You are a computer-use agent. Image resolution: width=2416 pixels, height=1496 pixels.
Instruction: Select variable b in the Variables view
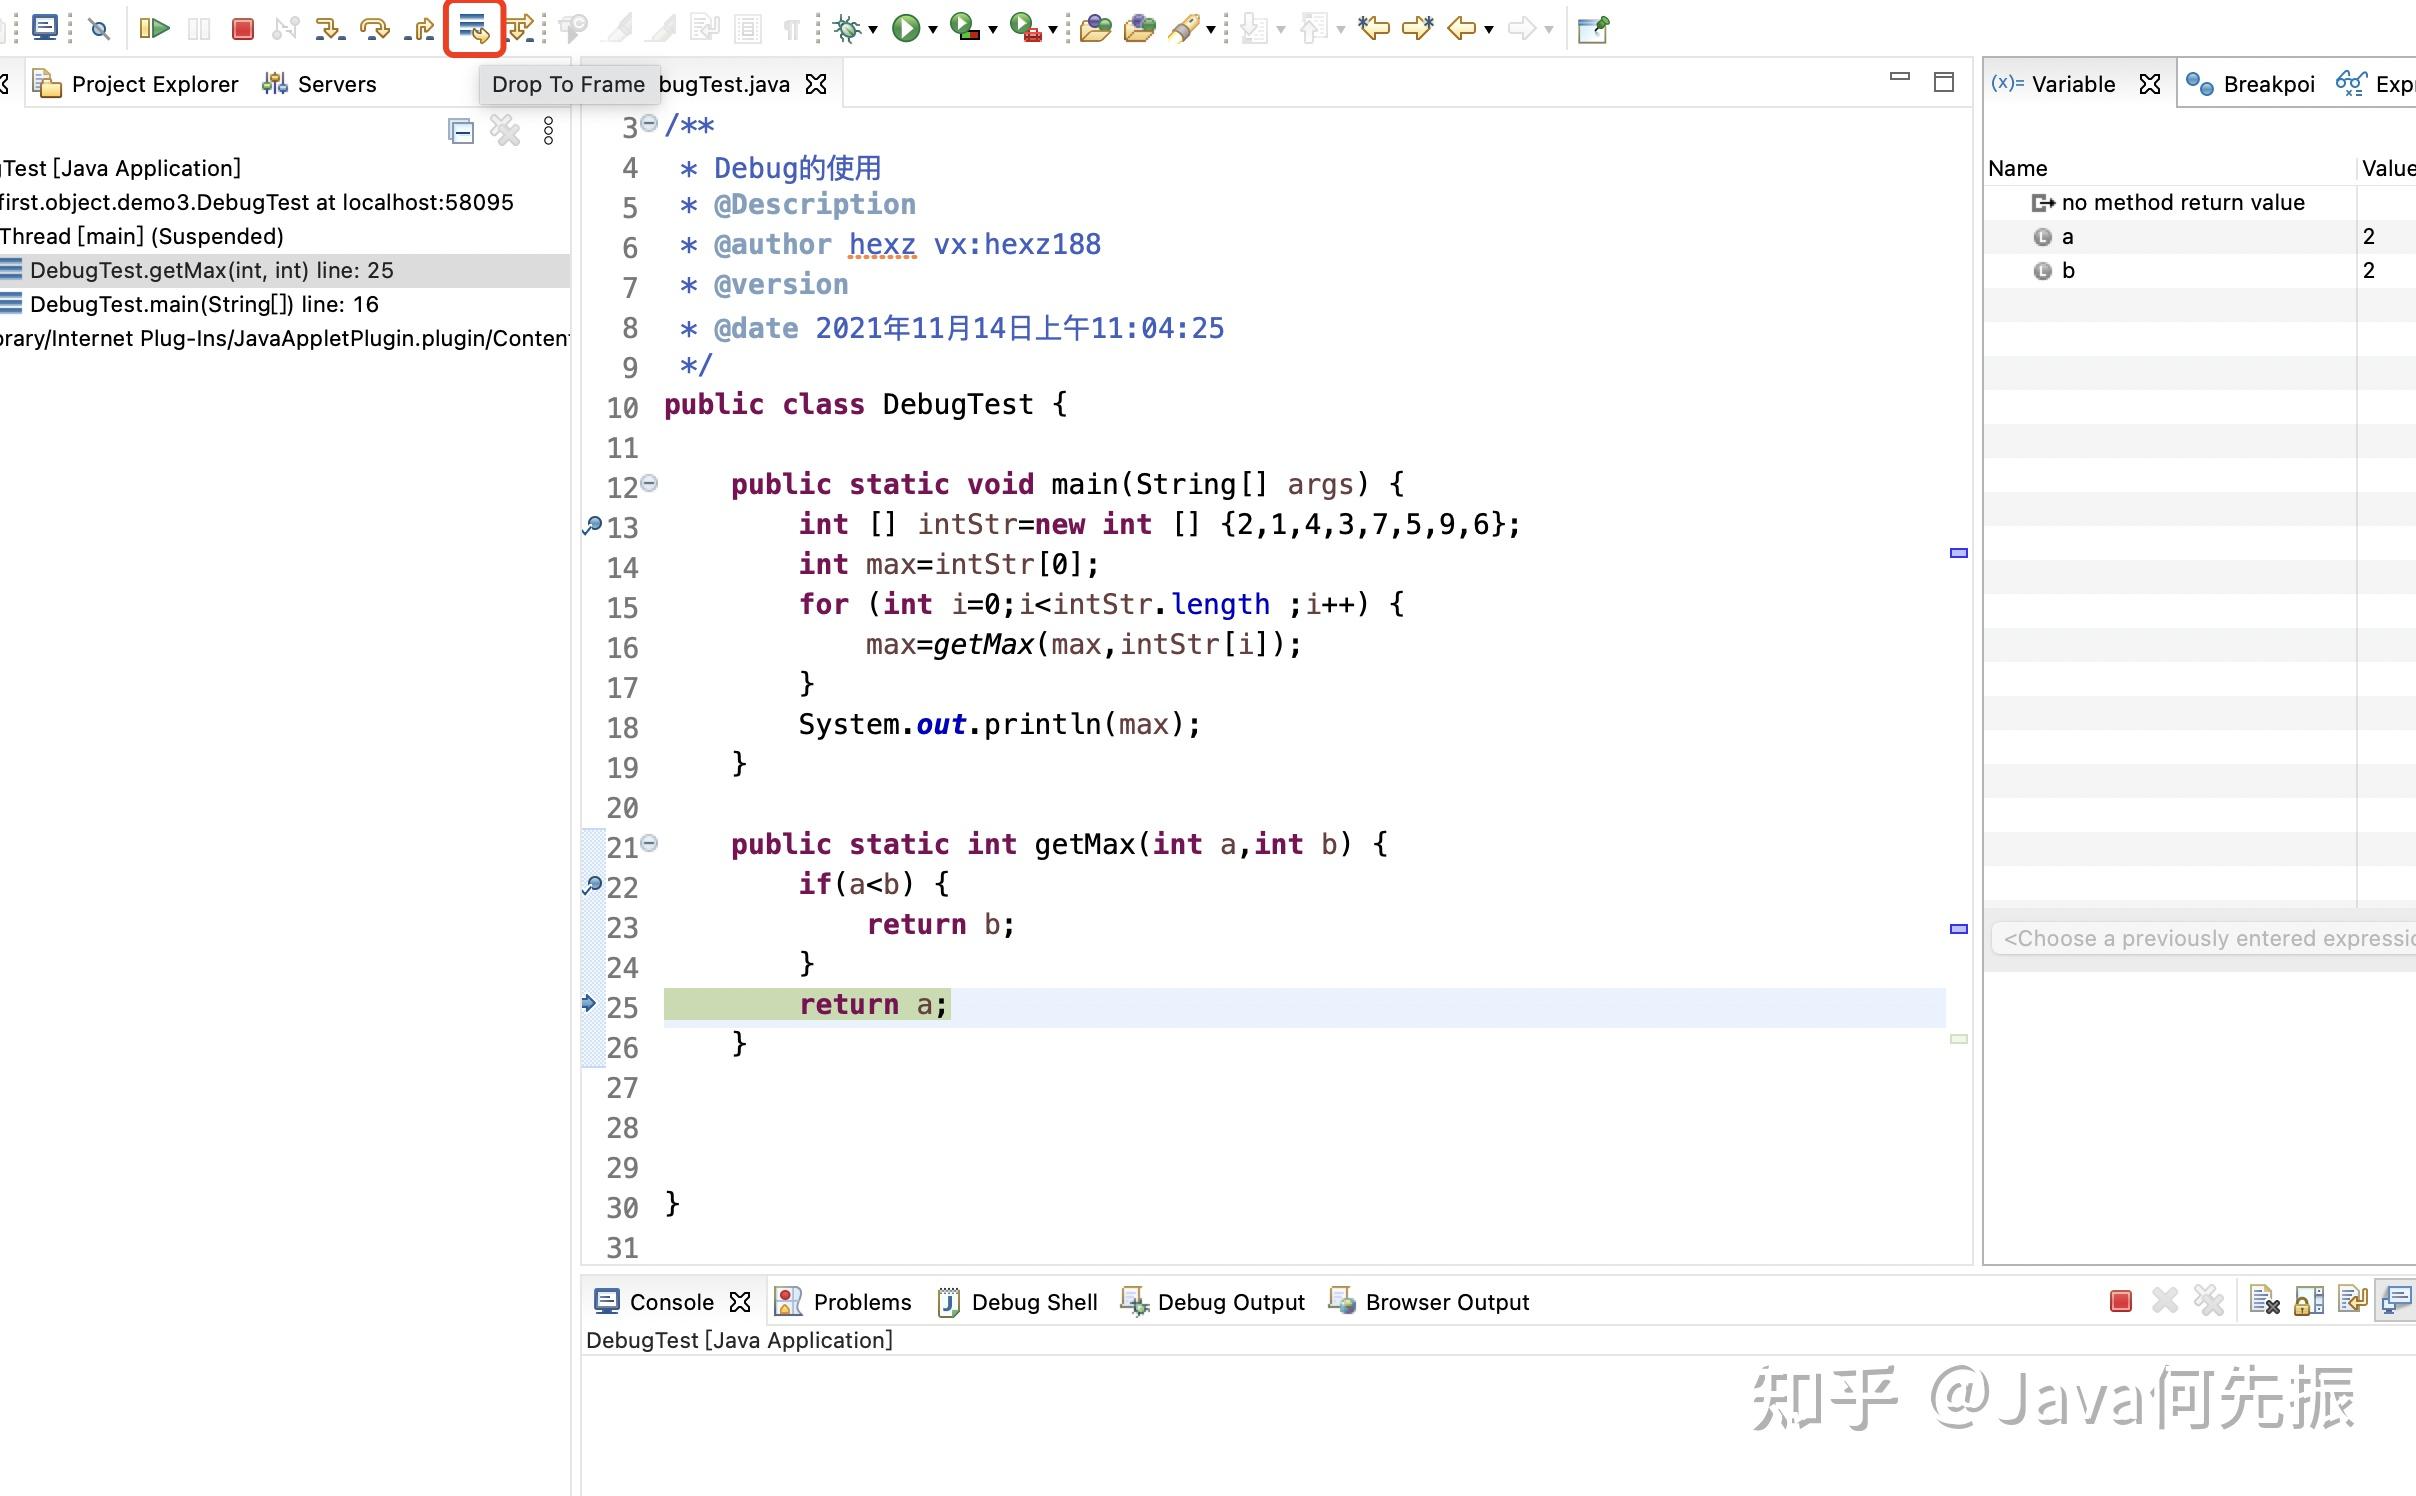point(2068,270)
